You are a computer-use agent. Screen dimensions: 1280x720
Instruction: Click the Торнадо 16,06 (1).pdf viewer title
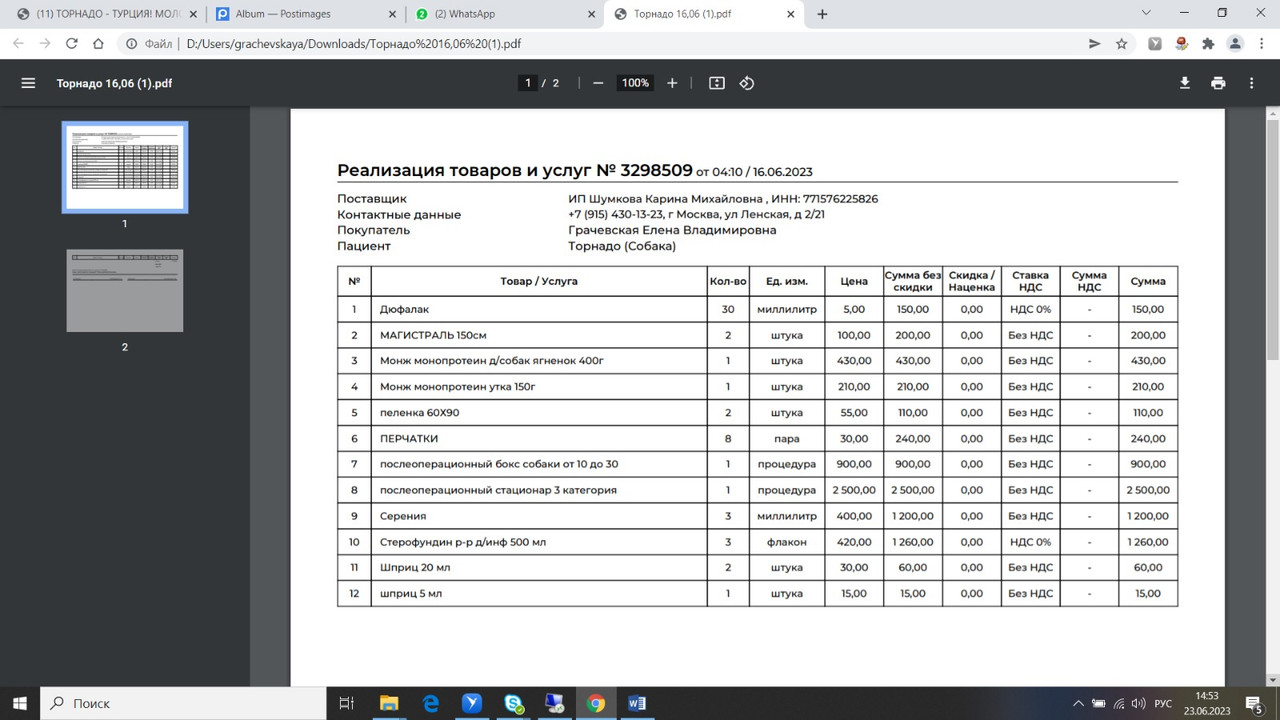point(114,83)
